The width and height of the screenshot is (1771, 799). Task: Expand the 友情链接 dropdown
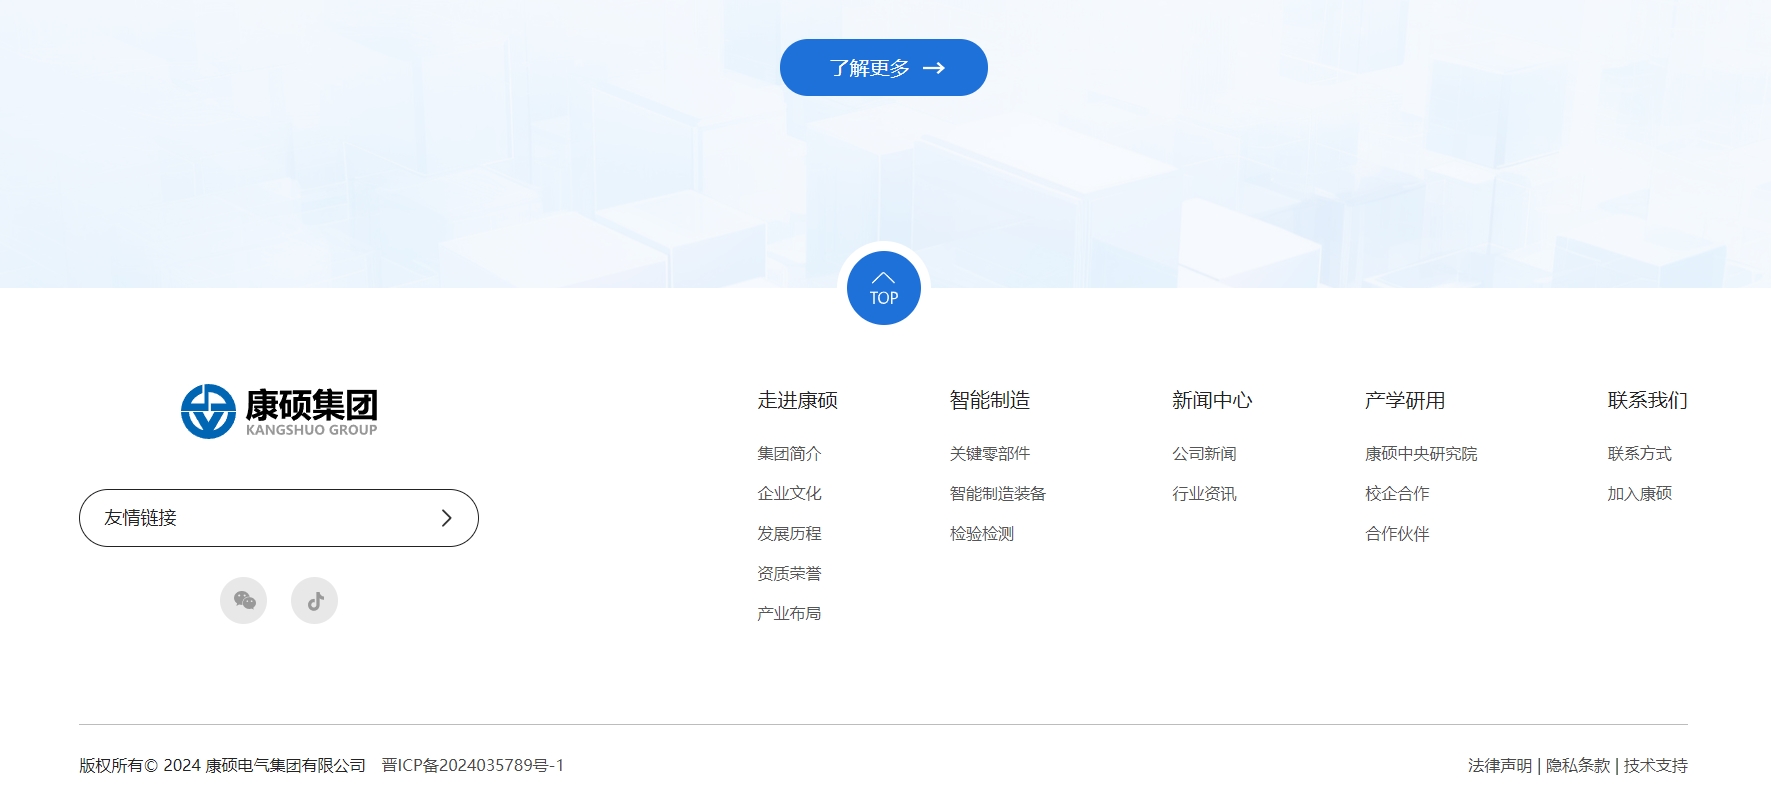pos(279,518)
